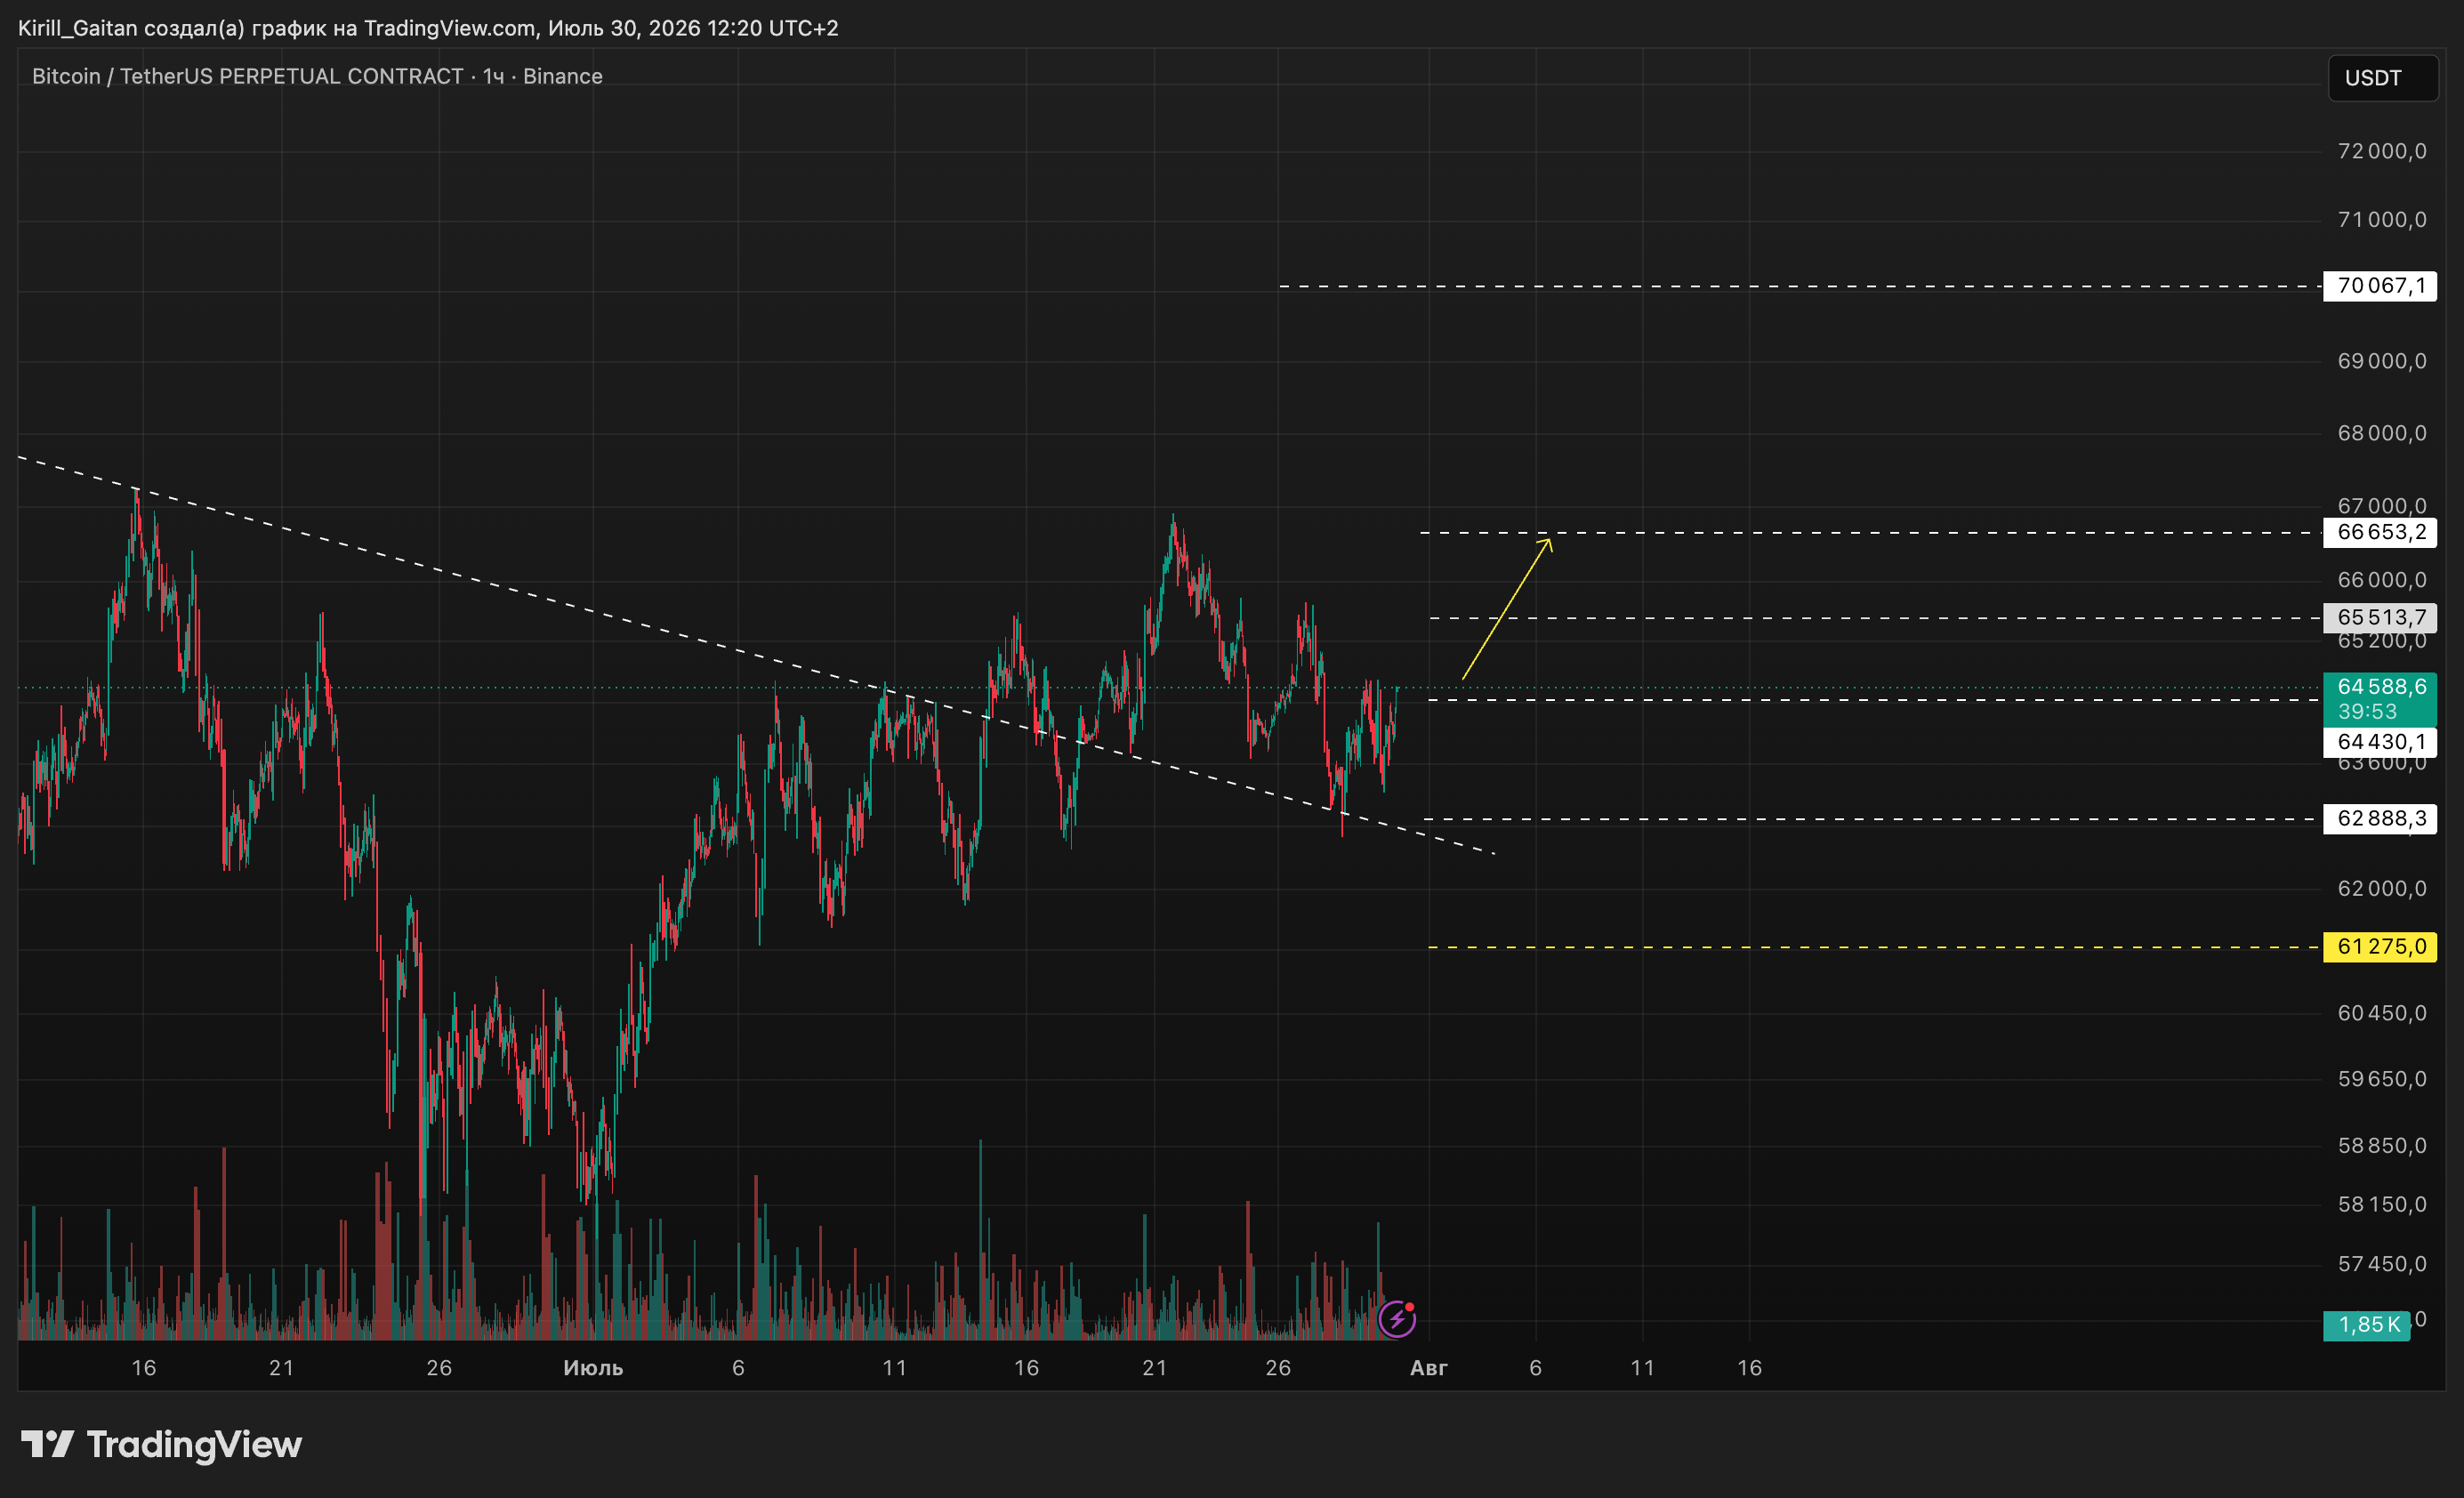2464x1498 pixels.
Task: Open the USDT currency selector
Action: (x=2383, y=78)
